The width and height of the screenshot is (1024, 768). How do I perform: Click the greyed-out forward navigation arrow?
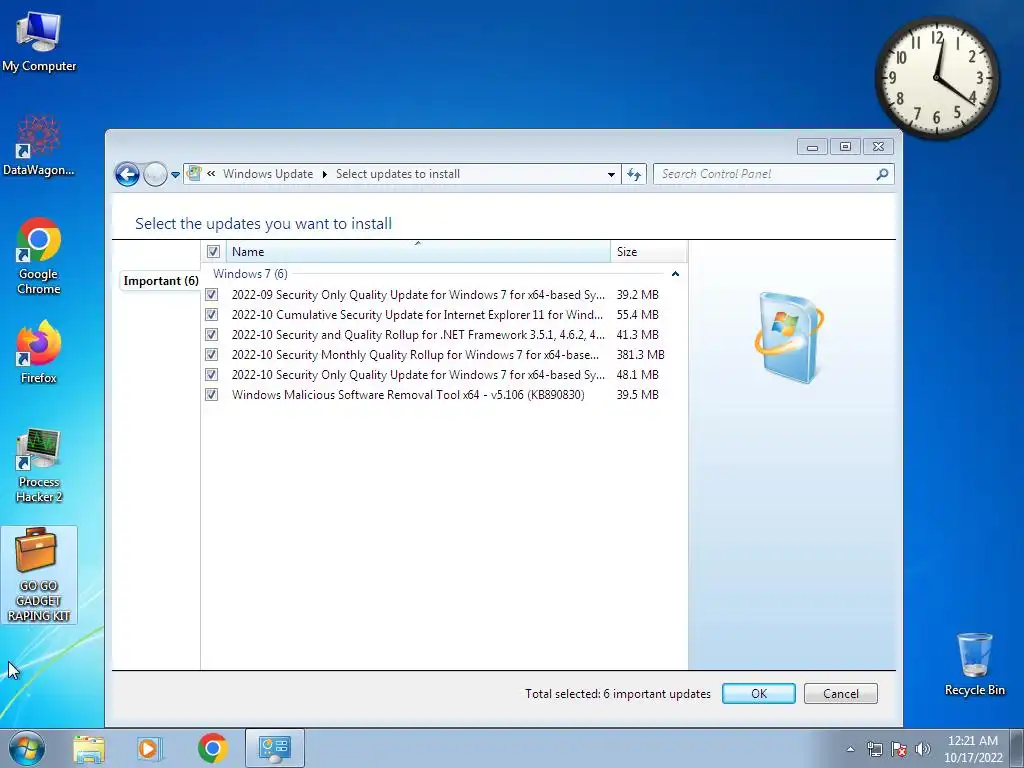click(x=155, y=174)
